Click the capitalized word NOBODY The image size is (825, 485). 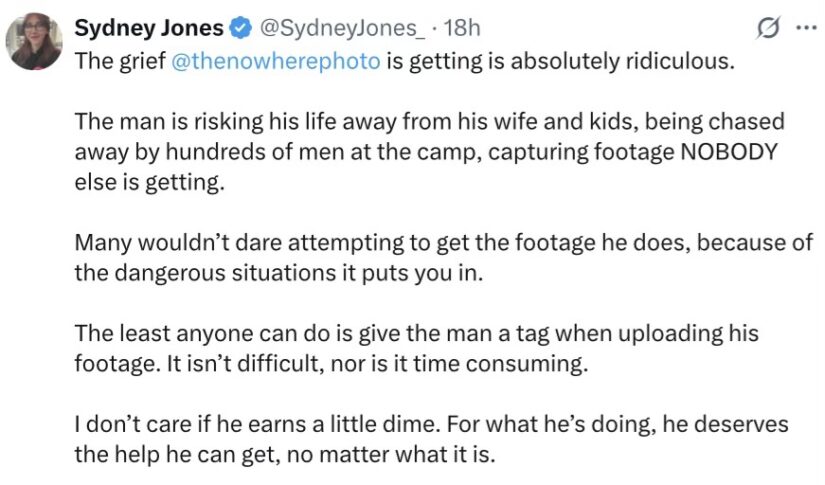click(729, 151)
